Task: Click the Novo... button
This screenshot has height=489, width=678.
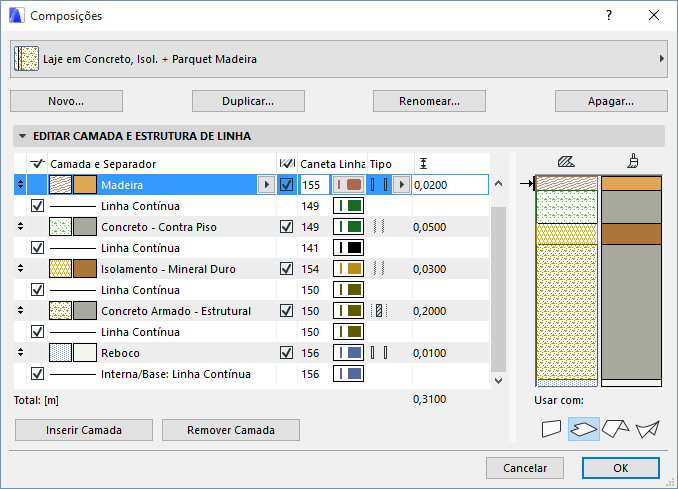Action: tap(66, 101)
